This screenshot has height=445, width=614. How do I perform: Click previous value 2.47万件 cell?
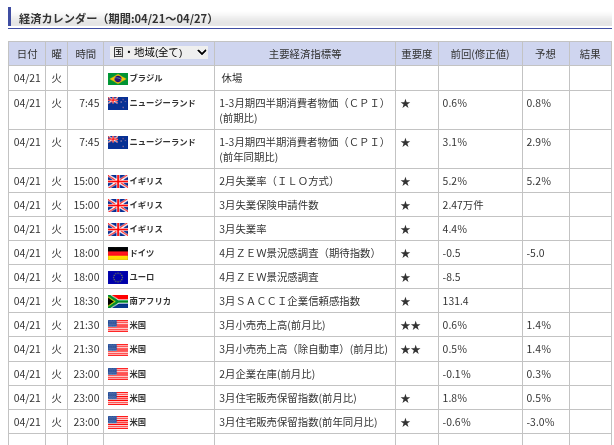click(462, 205)
